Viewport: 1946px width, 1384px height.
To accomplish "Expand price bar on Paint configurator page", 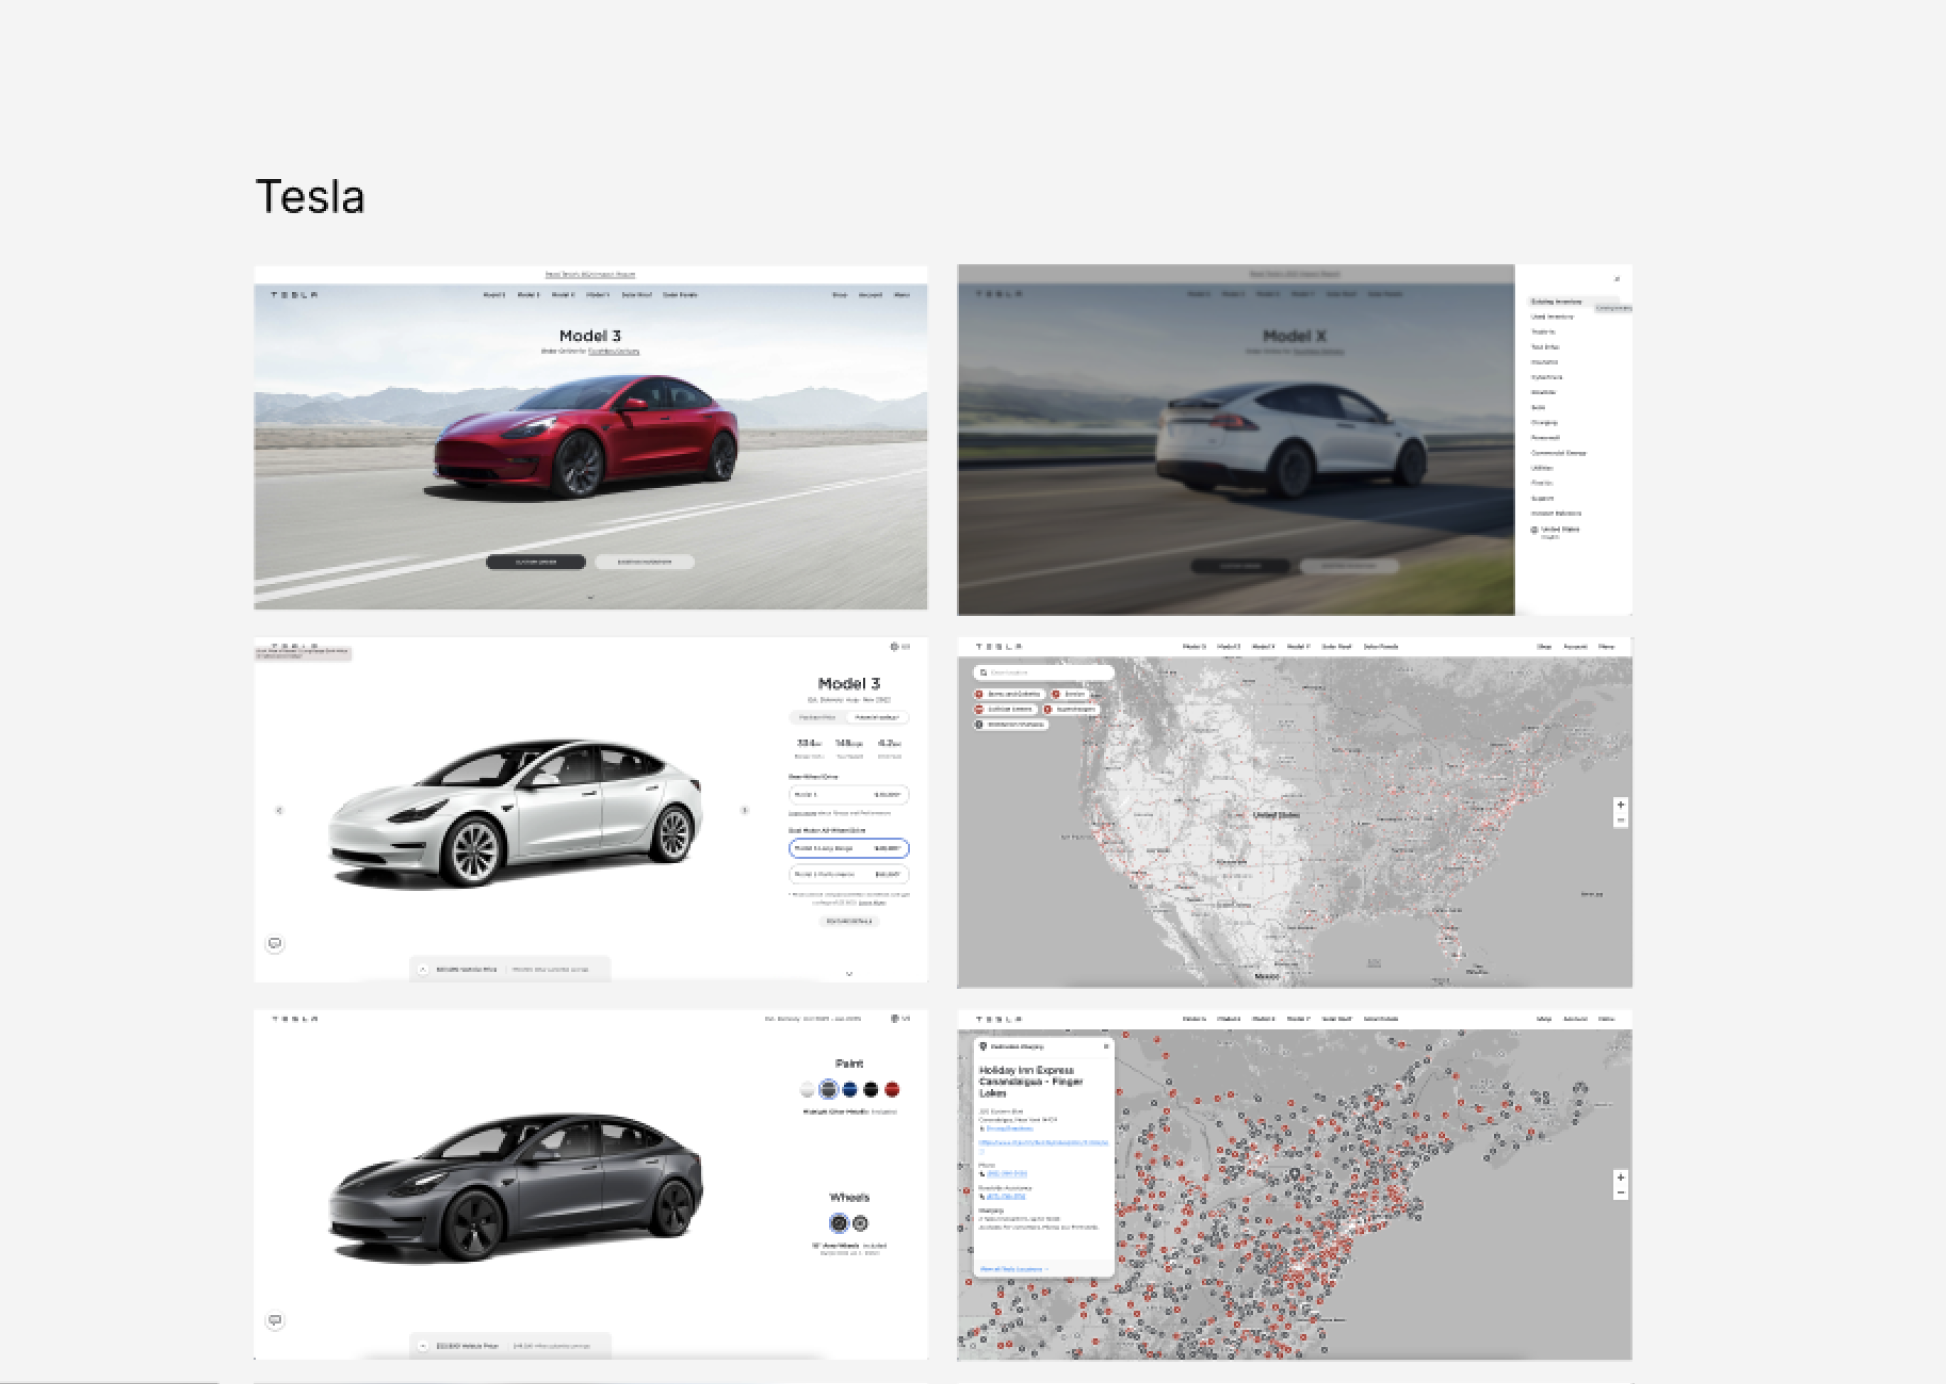I will 423,1346.
